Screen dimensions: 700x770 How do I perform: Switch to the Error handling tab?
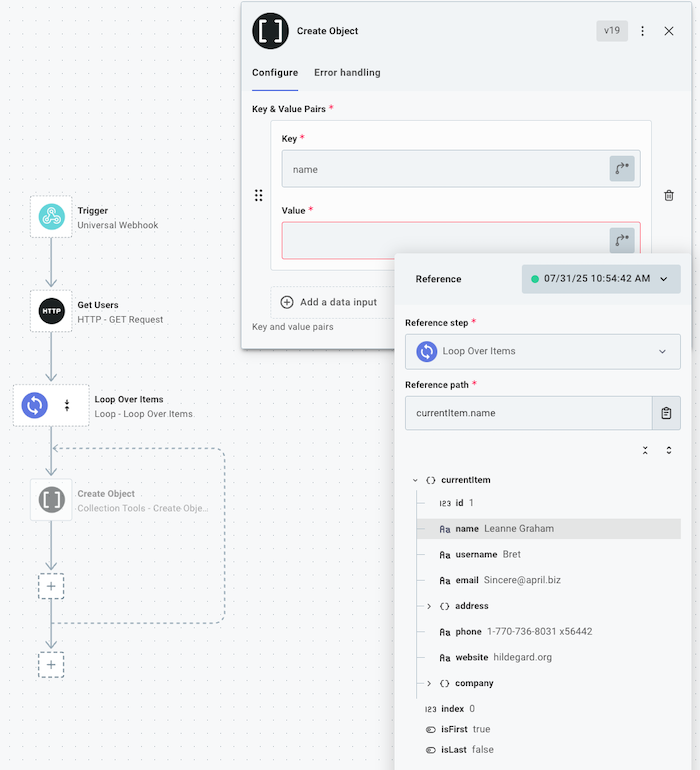(x=347, y=73)
